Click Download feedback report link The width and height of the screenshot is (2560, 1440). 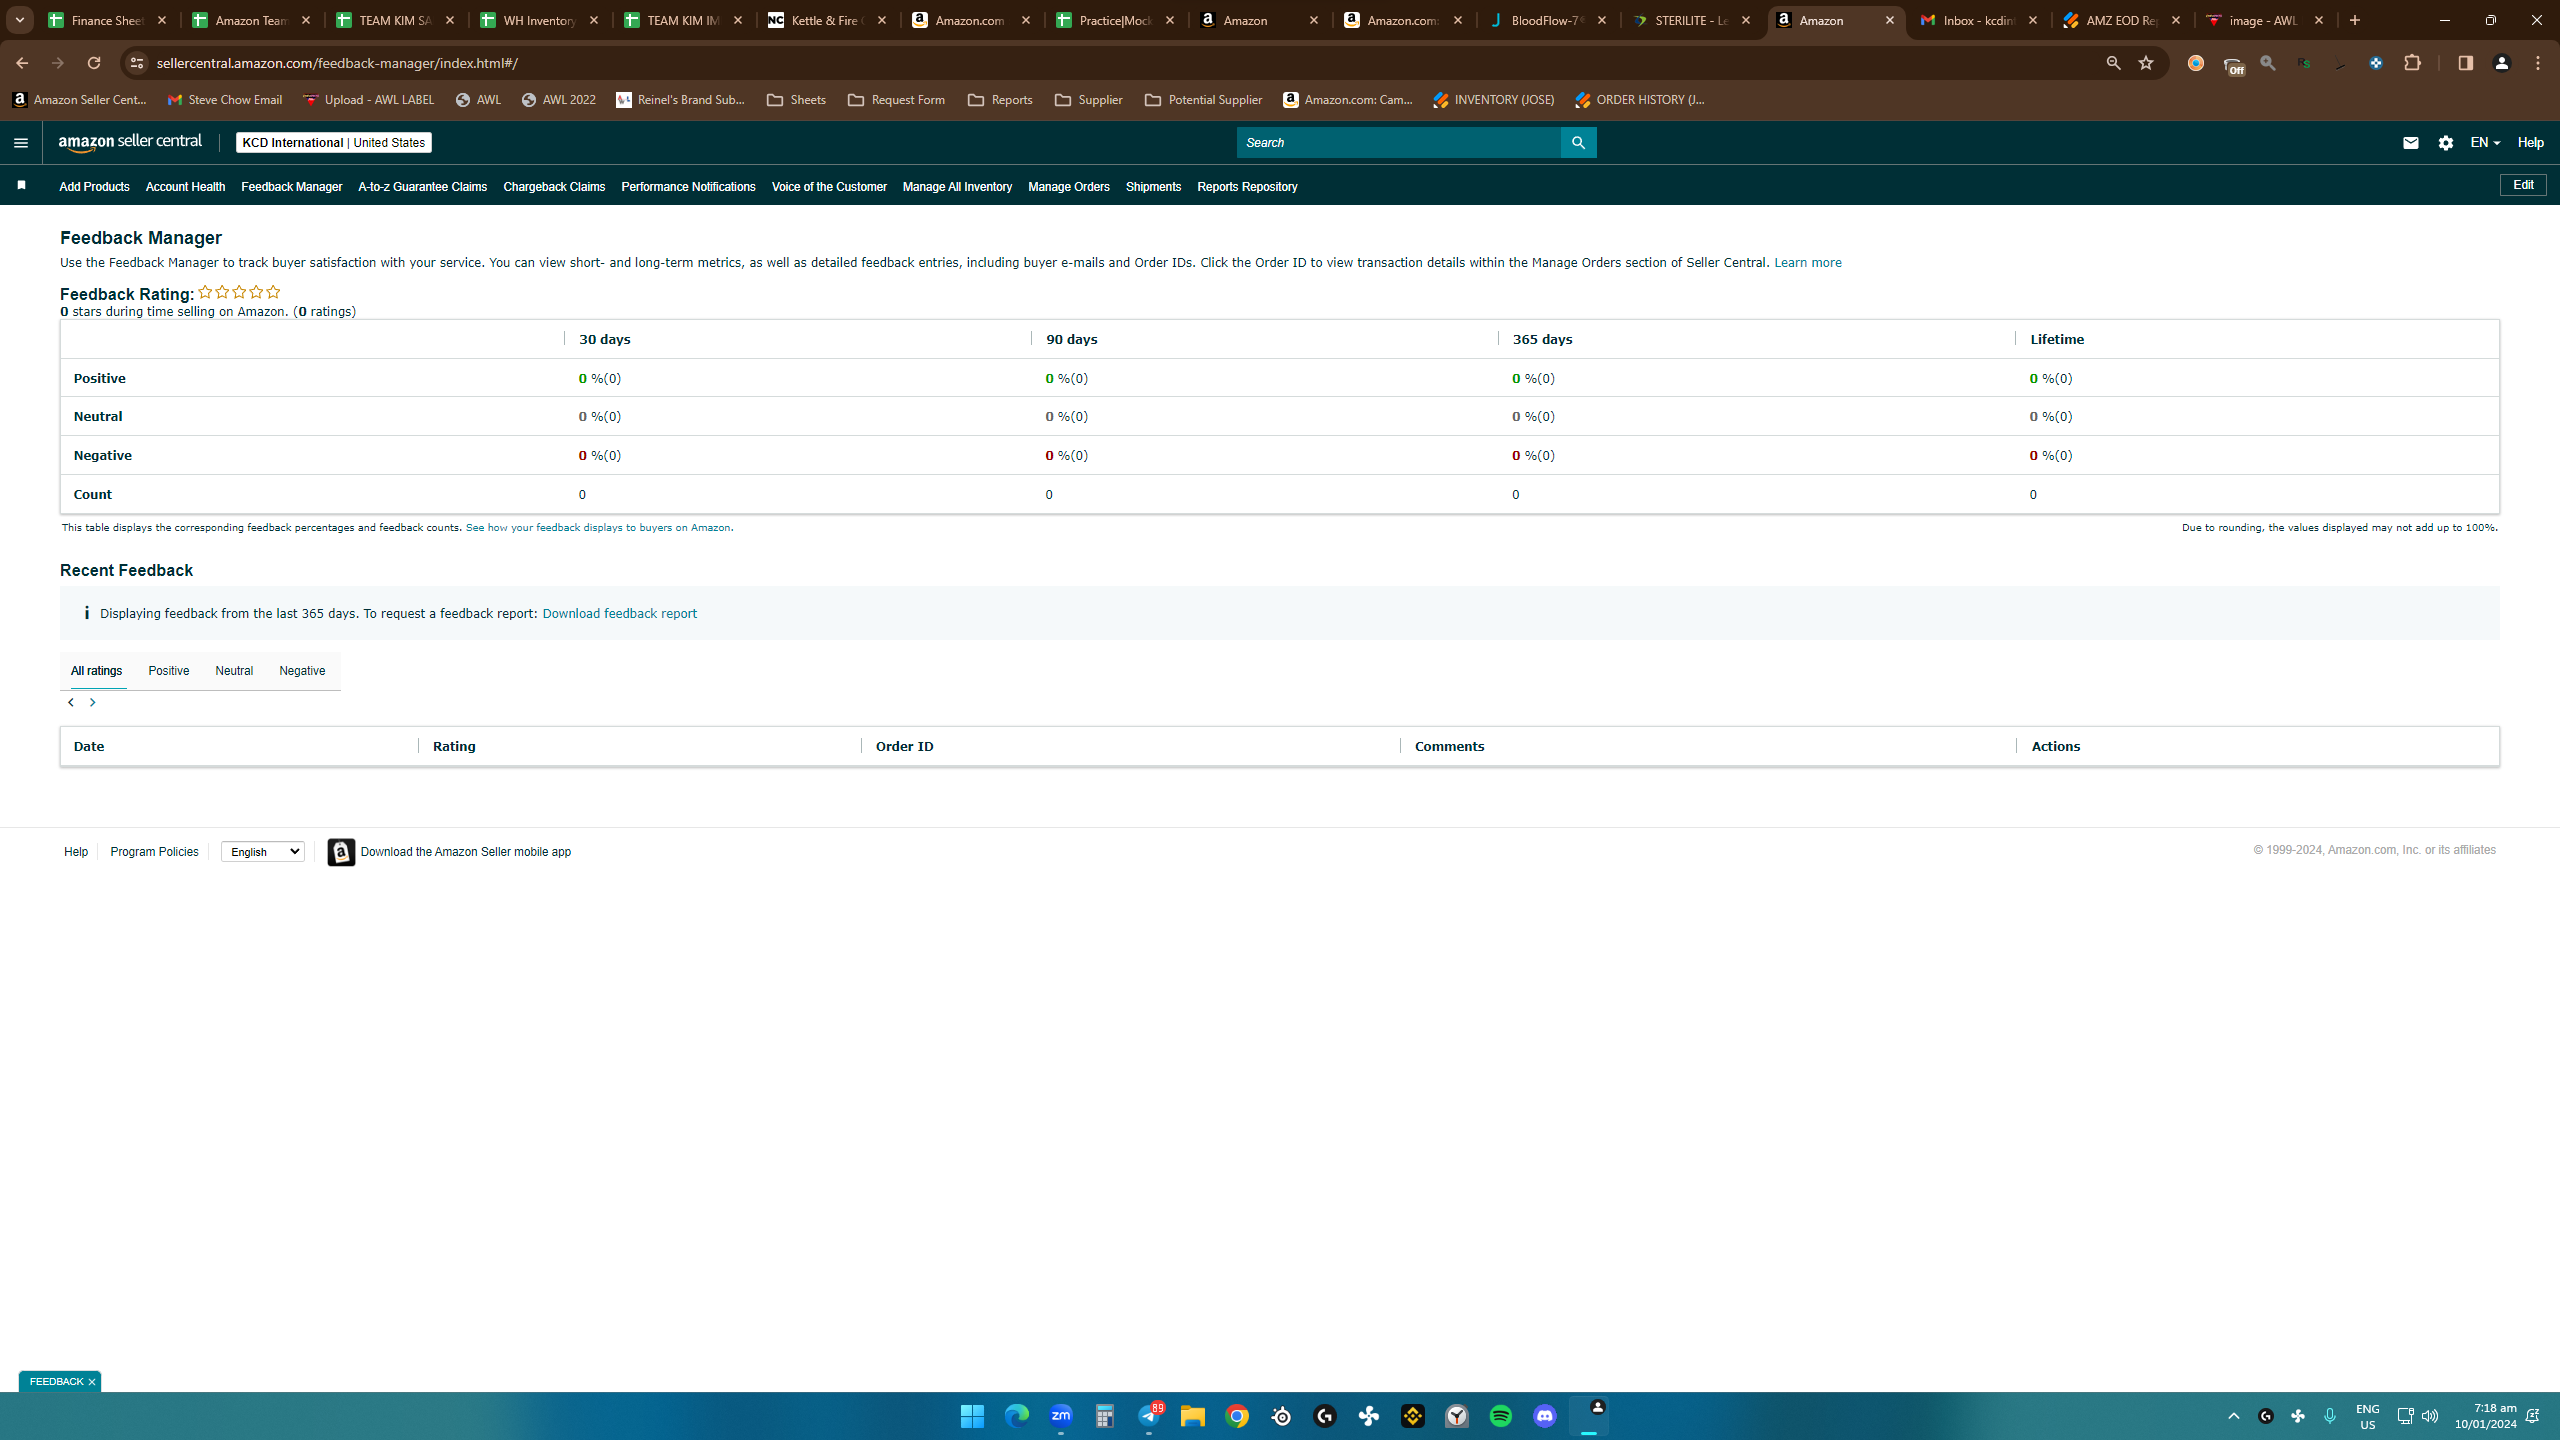(x=619, y=614)
